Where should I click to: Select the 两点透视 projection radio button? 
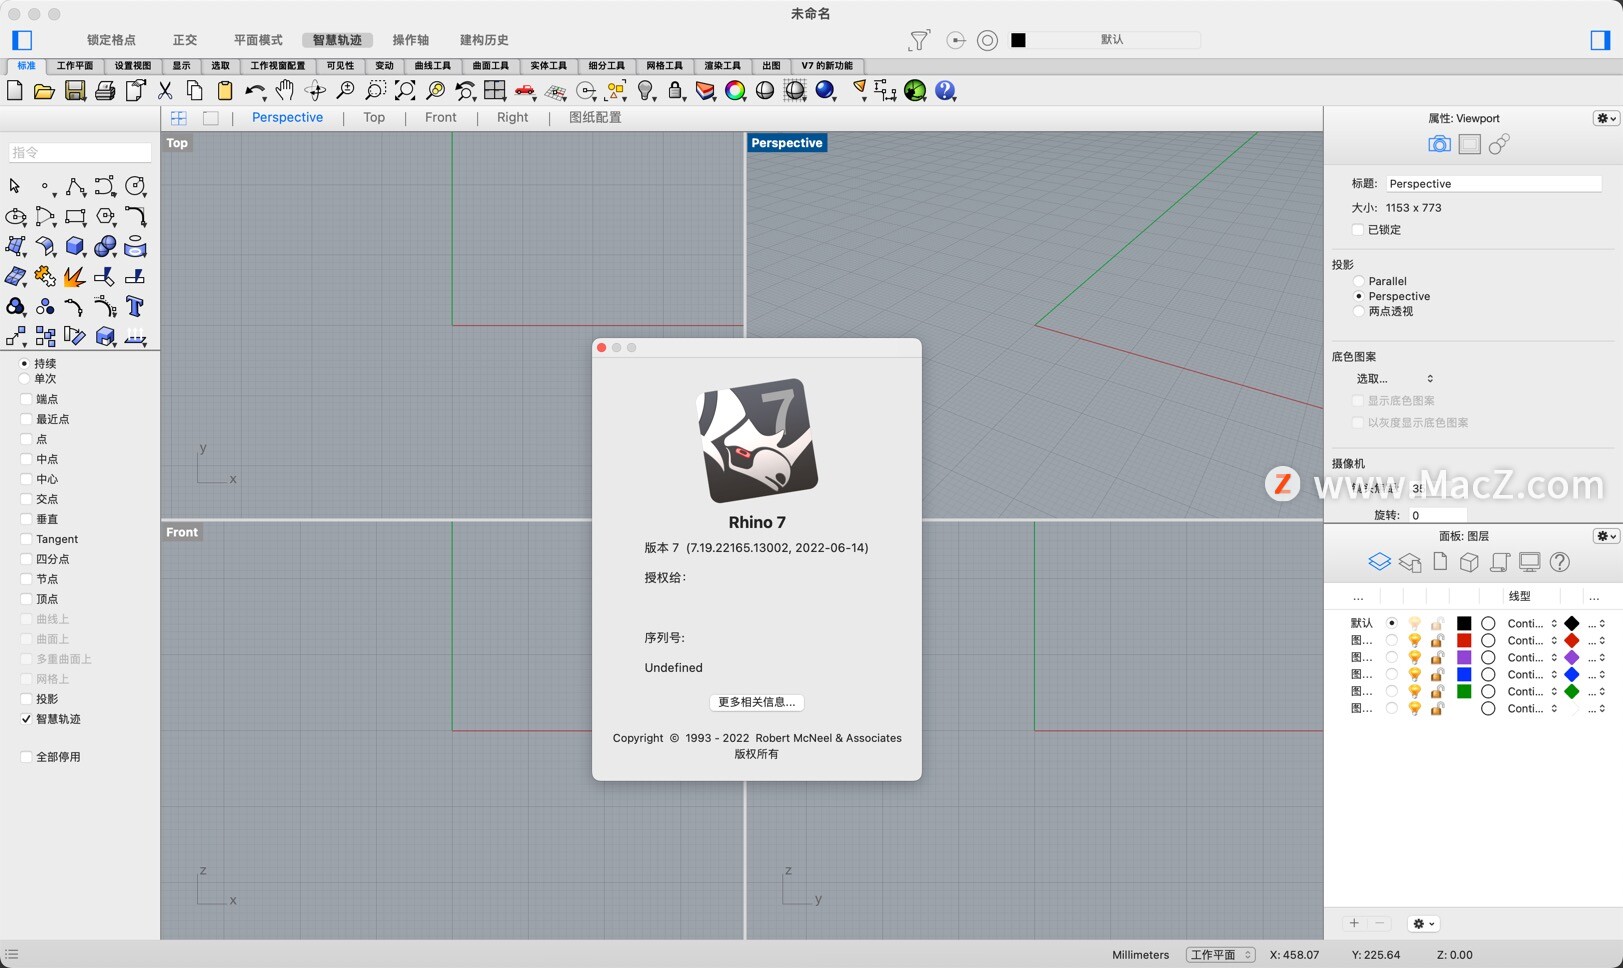point(1358,311)
